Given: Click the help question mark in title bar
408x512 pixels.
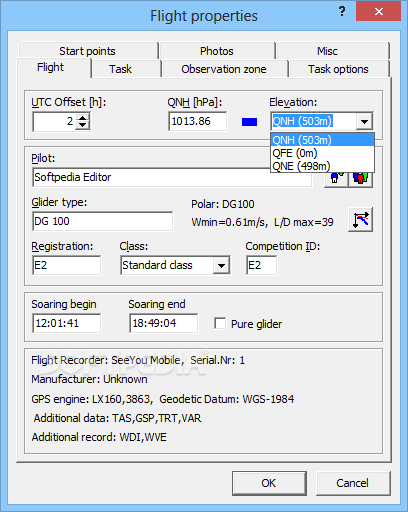Looking at the screenshot, I should (x=342, y=12).
